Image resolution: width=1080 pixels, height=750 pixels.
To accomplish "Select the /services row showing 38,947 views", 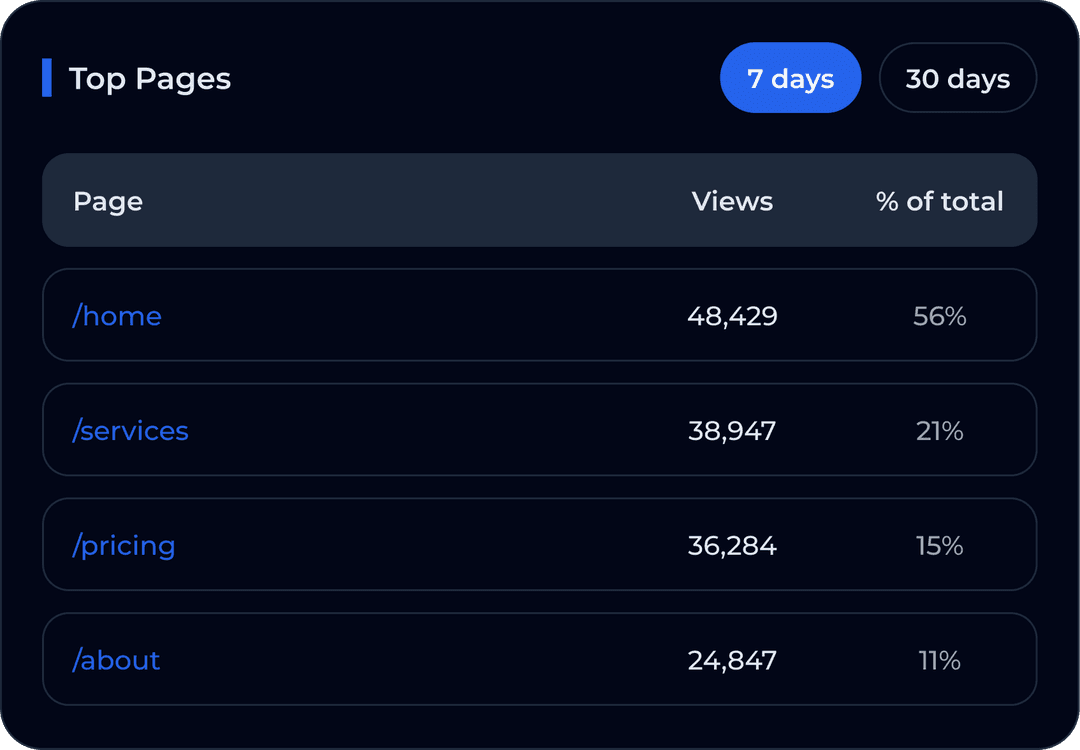I will click(x=540, y=431).
